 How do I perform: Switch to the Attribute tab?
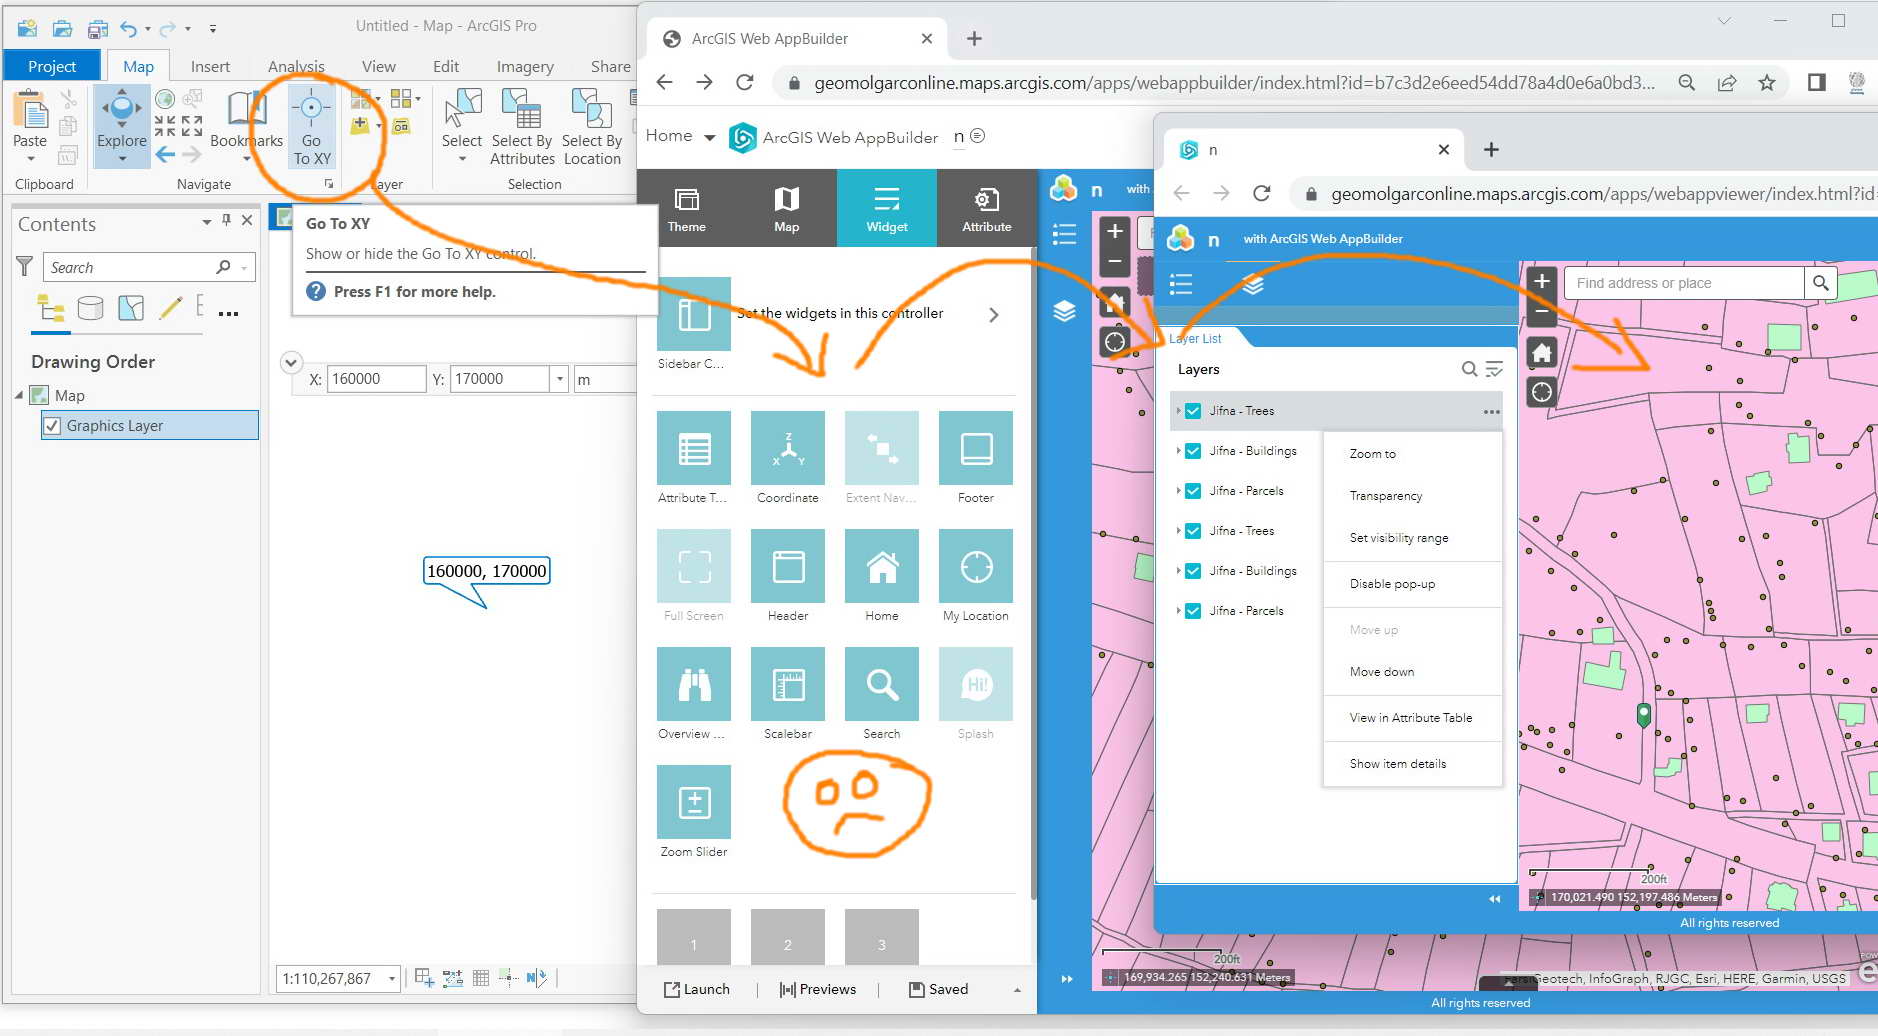pos(986,208)
